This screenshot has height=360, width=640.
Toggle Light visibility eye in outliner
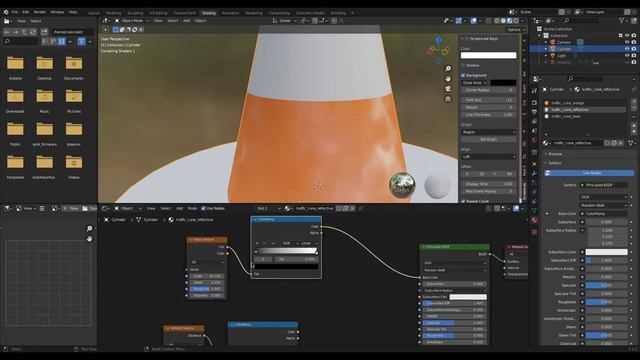(627, 56)
